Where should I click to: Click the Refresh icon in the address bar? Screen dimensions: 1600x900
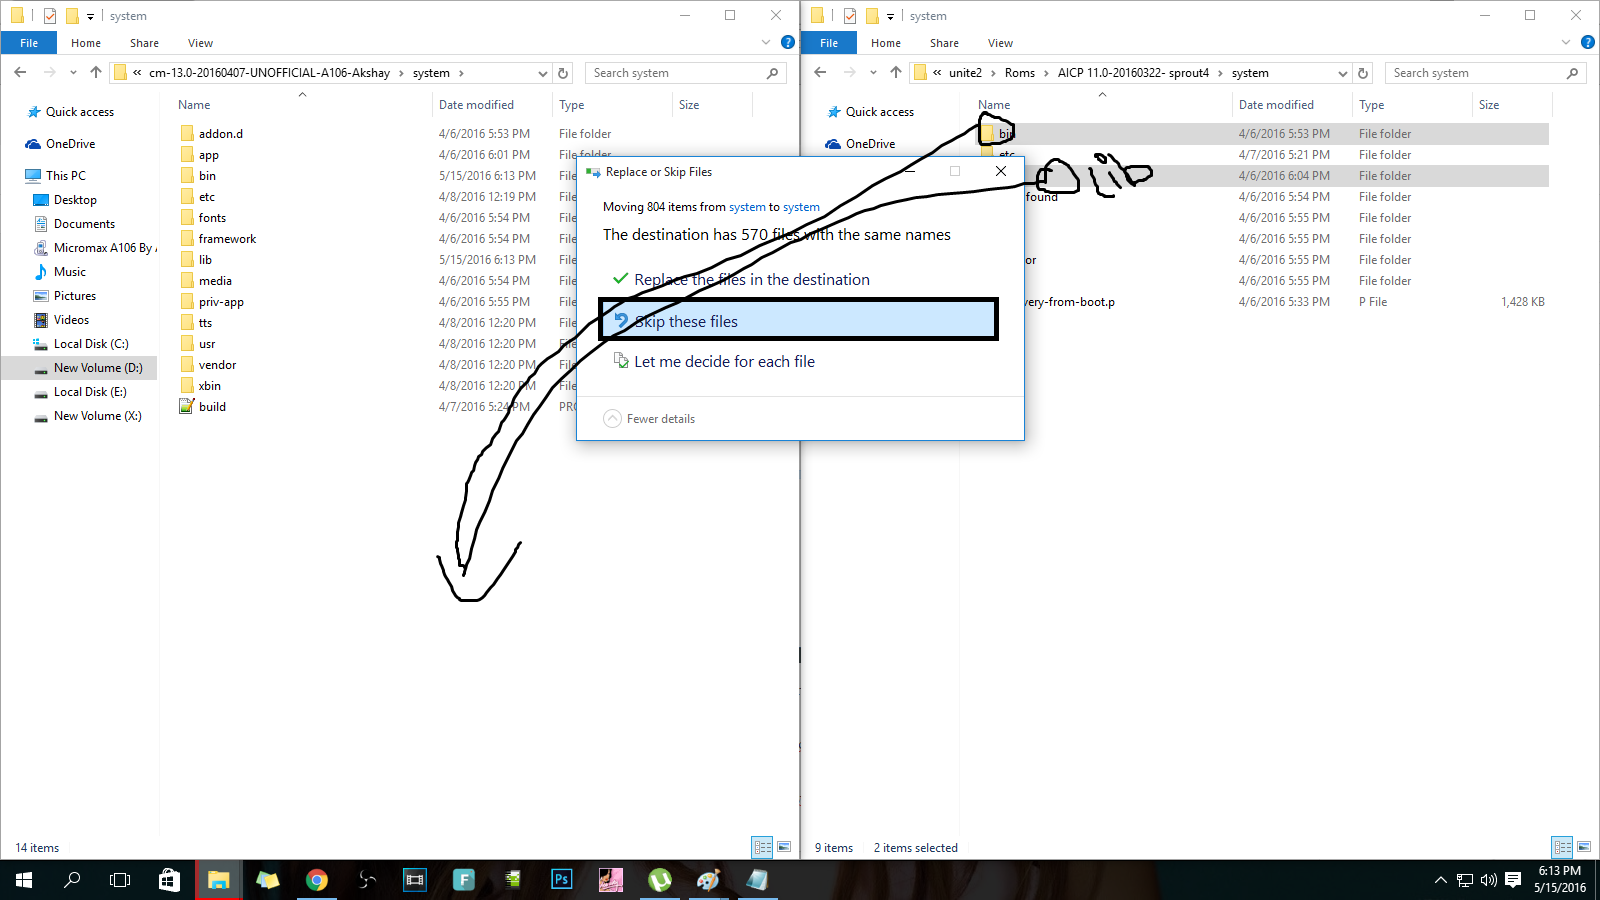point(563,72)
